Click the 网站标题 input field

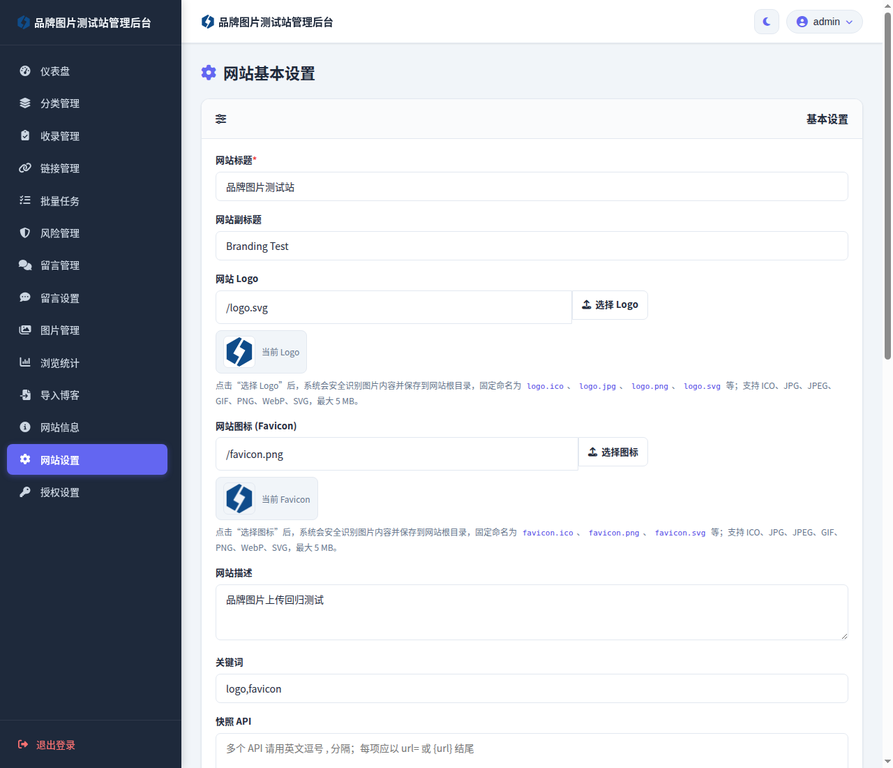coord(531,187)
